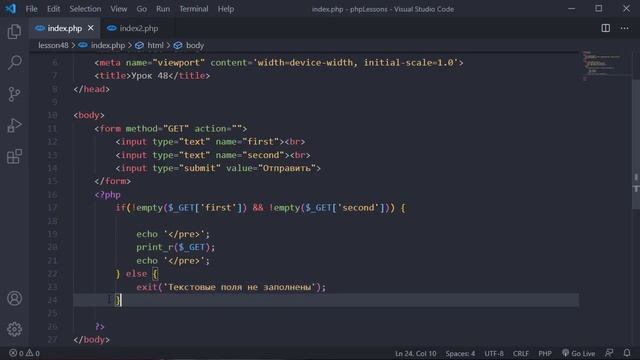Change encoding UTF-8
Image resolution: width=640 pixels, height=360 pixels.
click(x=494, y=353)
